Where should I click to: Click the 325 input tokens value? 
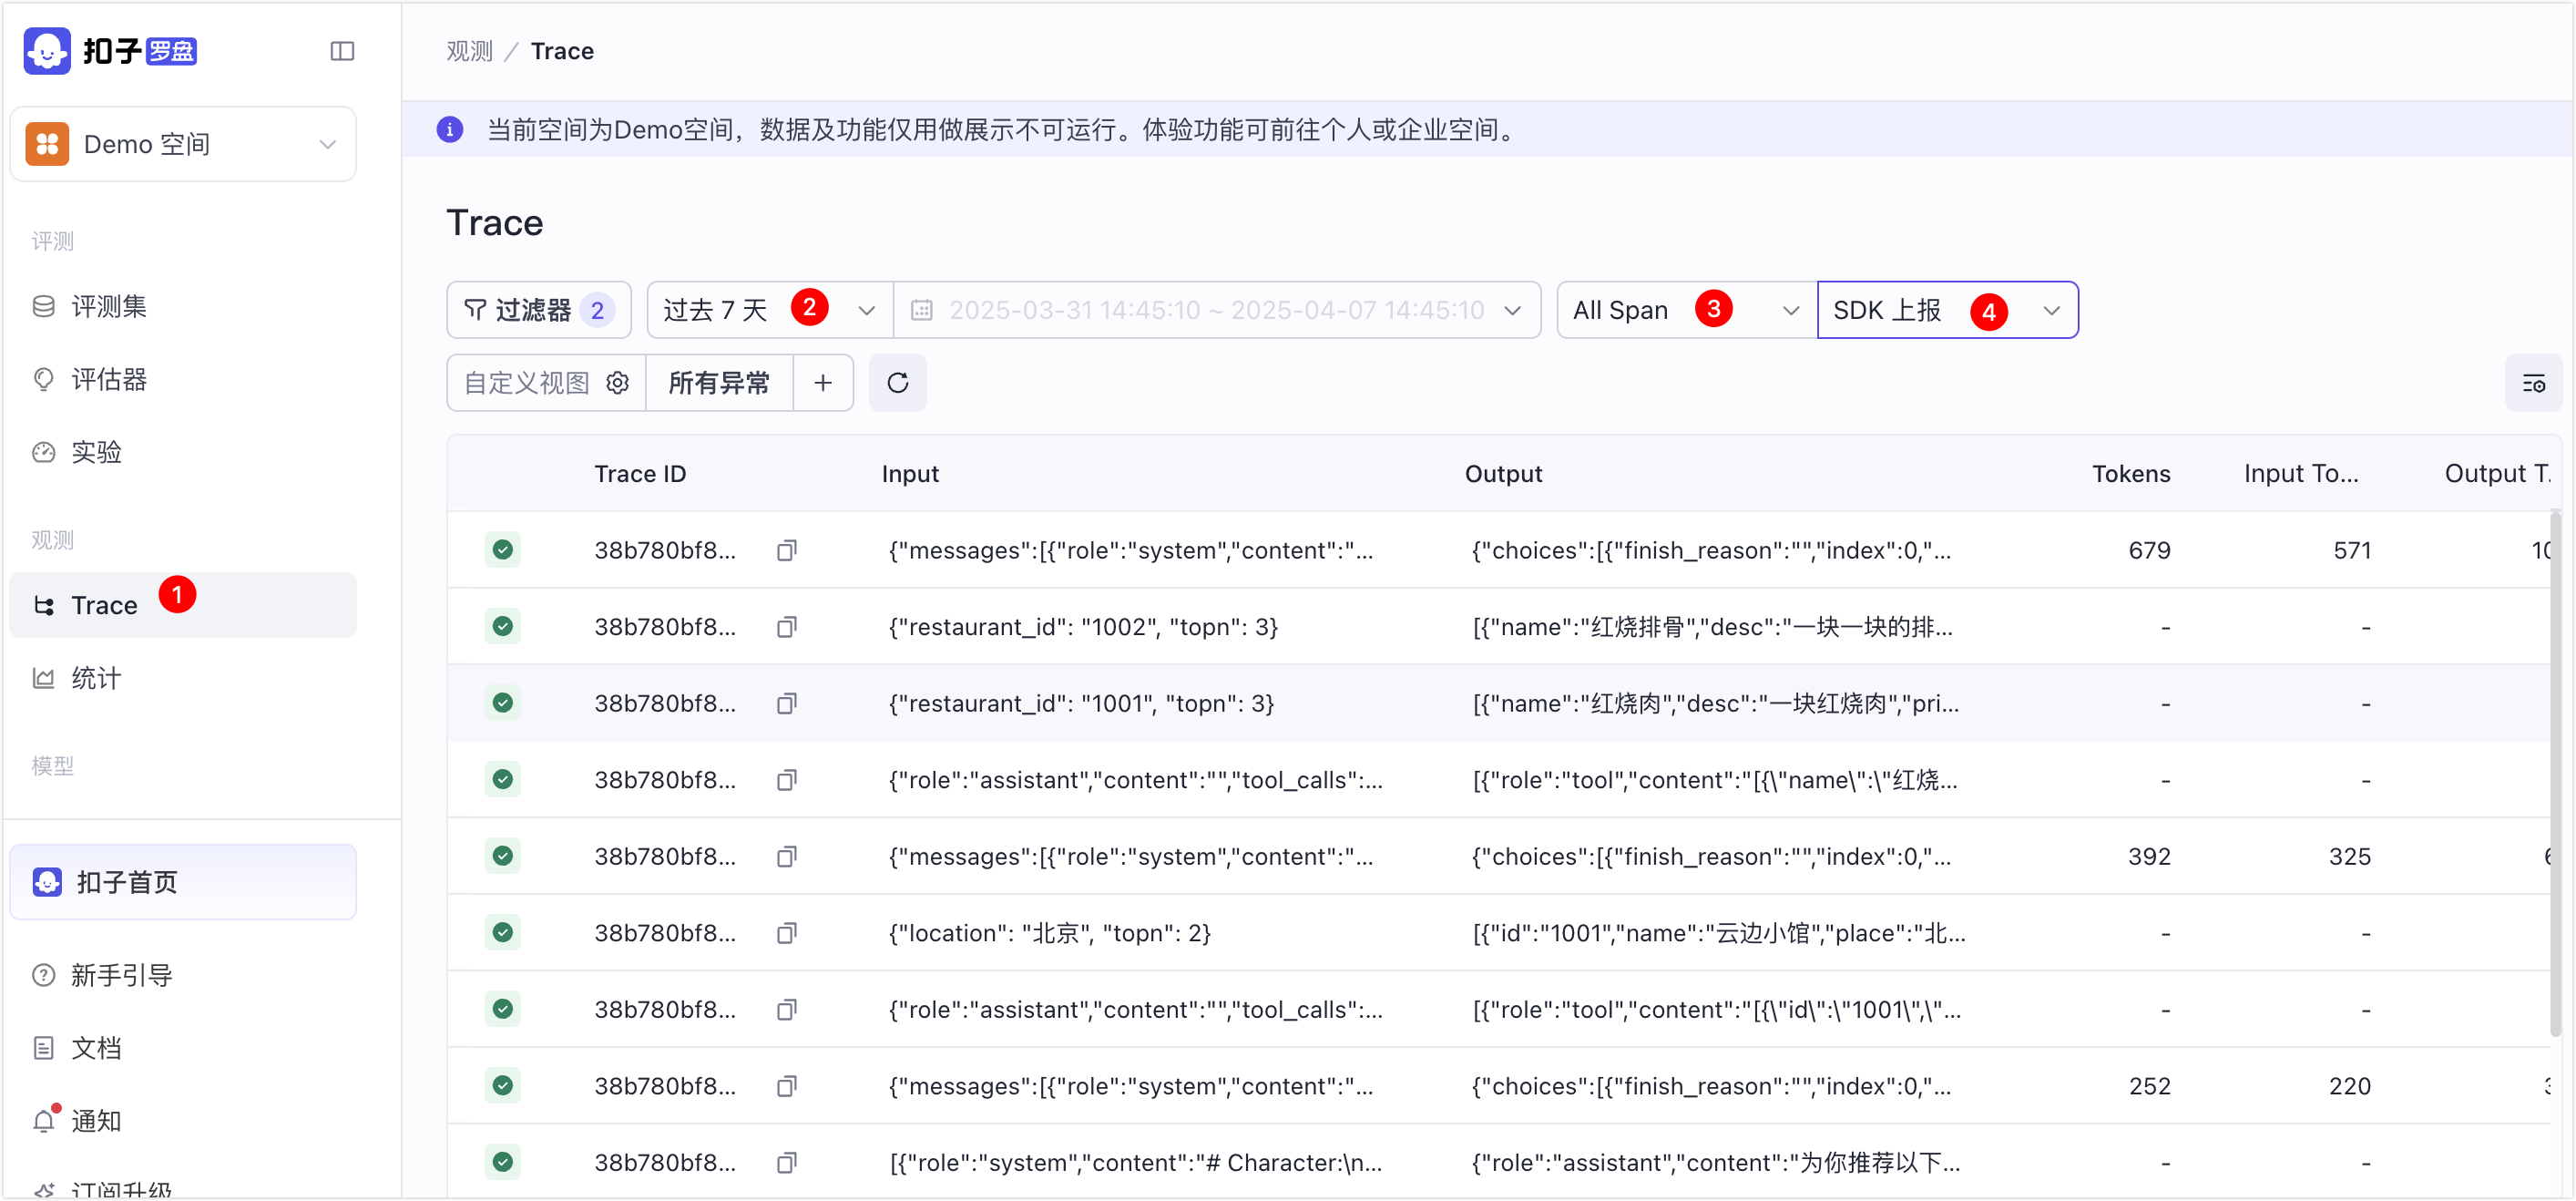(x=2350, y=856)
